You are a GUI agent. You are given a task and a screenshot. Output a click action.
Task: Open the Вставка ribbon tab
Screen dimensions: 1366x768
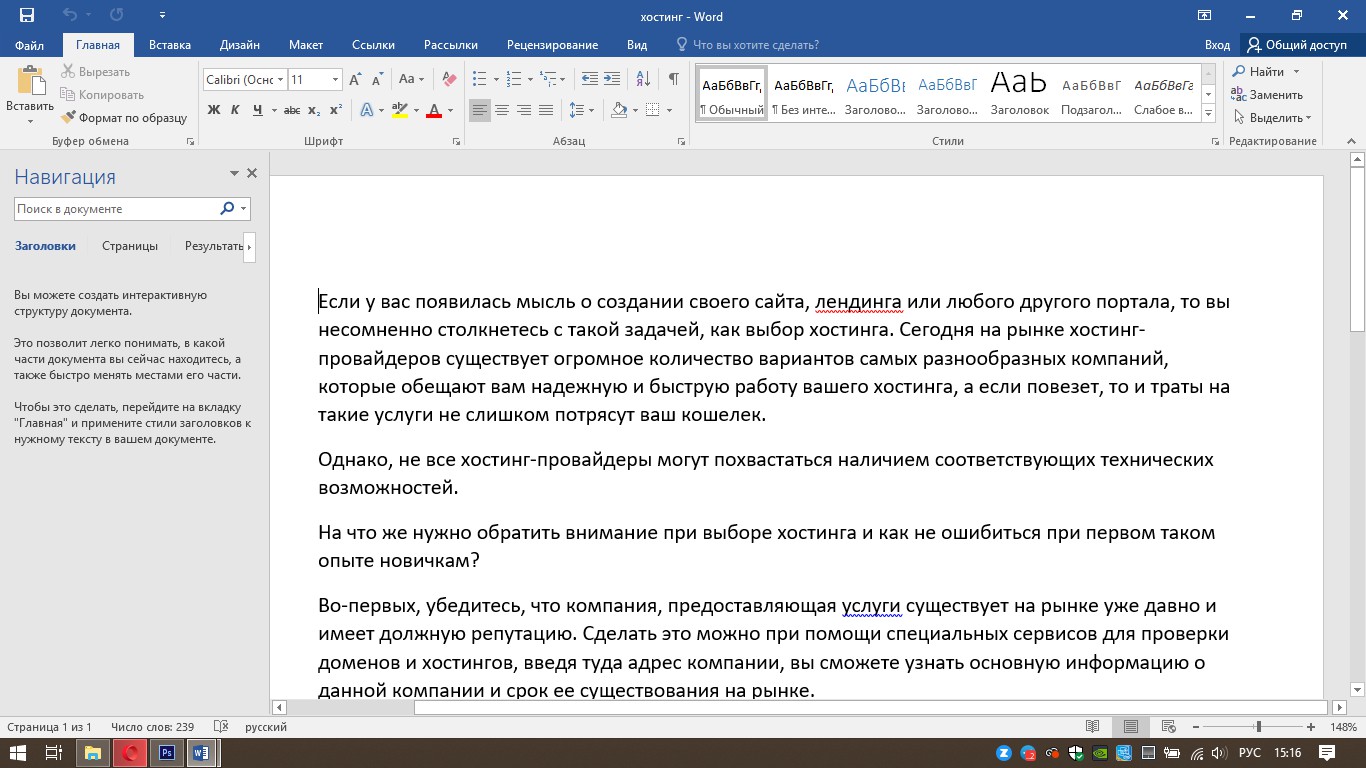click(x=170, y=45)
